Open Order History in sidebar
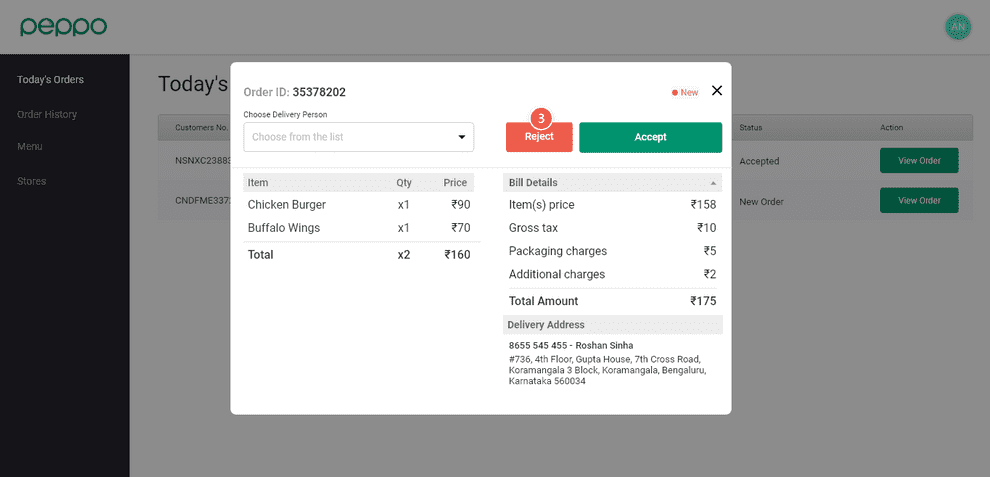The height and width of the screenshot is (477, 990). (47, 114)
